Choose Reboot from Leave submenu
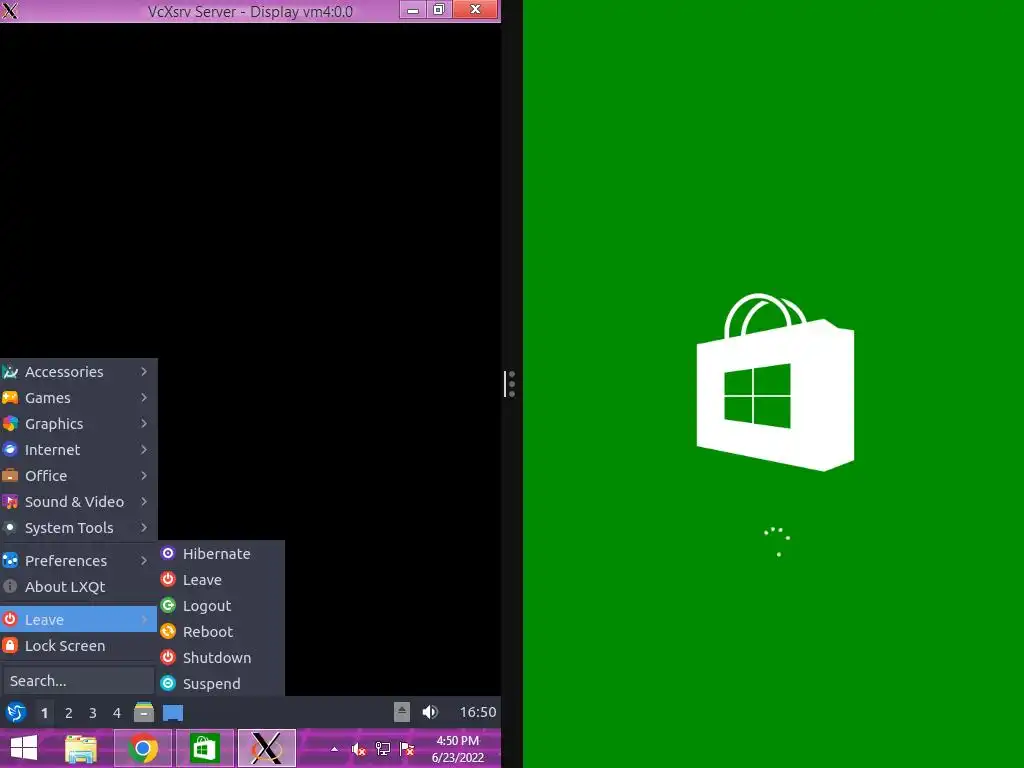The height and width of the screenshot is (768, 1024). pos(221,632)
